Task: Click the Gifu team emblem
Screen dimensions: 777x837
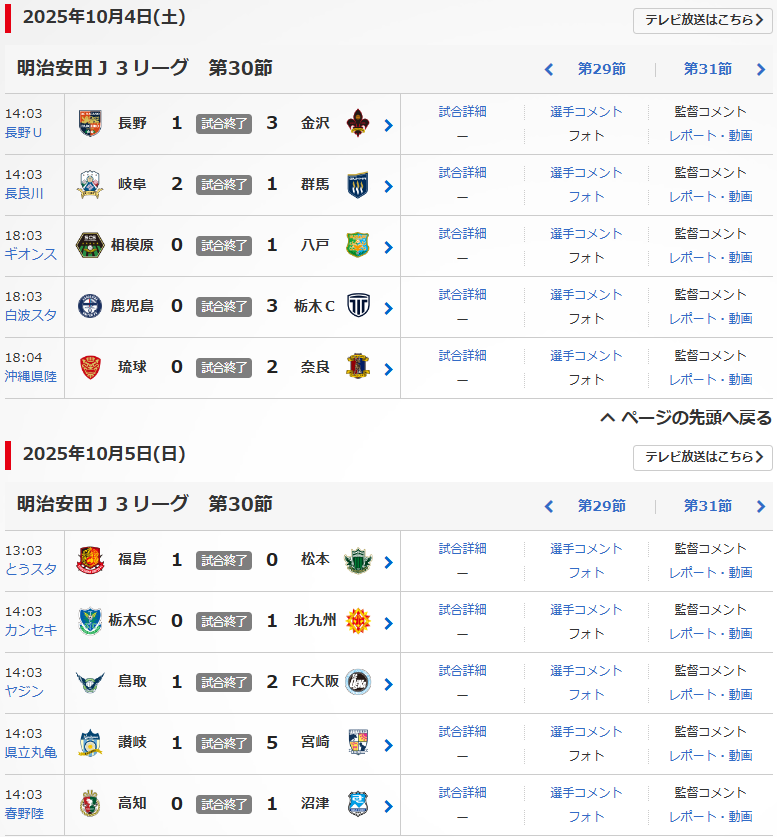Action: 90,184
